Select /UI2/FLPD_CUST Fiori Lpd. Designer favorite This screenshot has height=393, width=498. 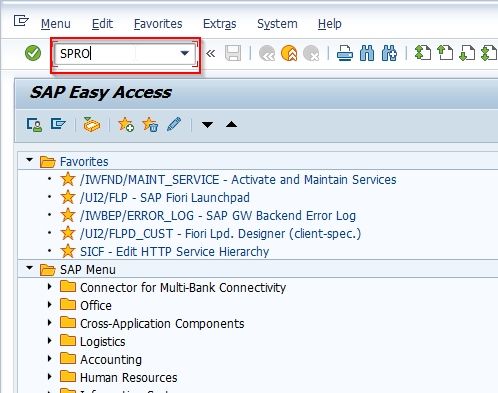coord(220,234)
